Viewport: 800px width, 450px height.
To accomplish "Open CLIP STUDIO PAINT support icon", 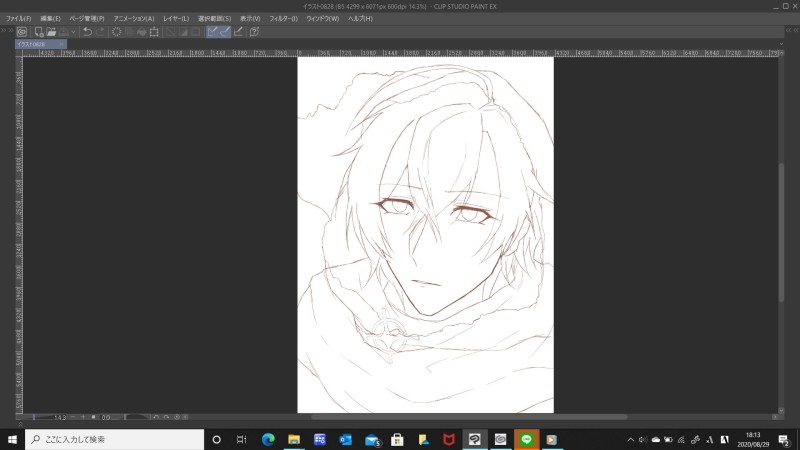I will point(254,32).
